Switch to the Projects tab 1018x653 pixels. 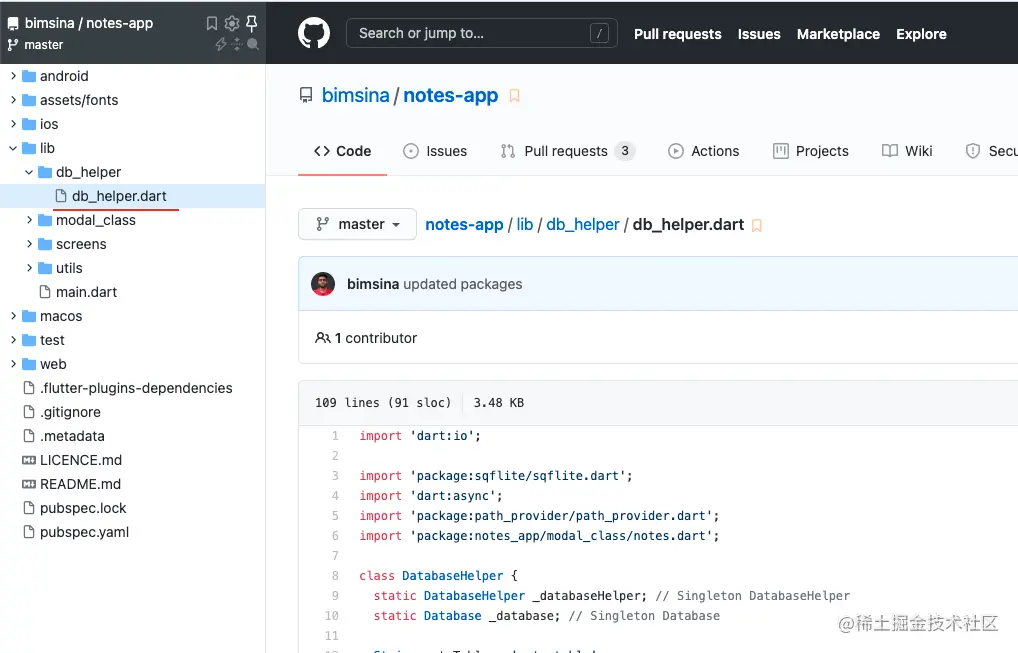810,151
